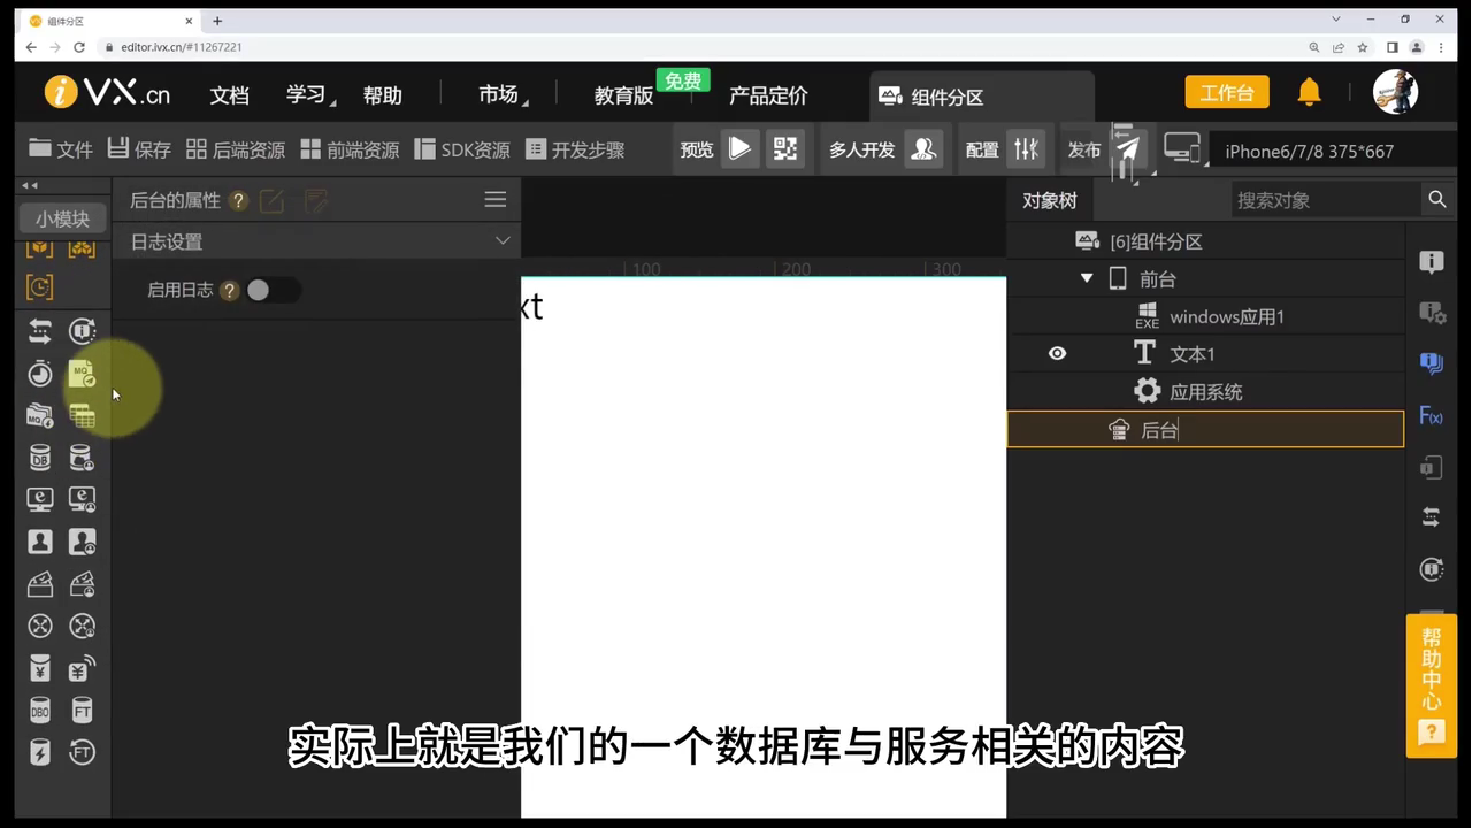Open the info bubble panel in right sidebar
The image size is (1471, 828).
pyautogui.click(x=1431, y=262)
